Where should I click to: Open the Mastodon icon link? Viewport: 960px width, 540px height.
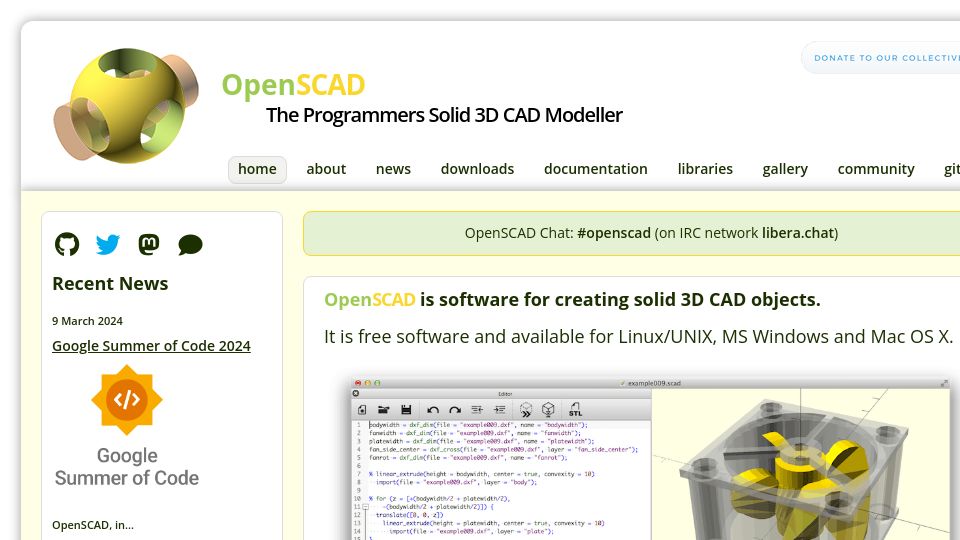pyautogui.click(x=149, y=244)
